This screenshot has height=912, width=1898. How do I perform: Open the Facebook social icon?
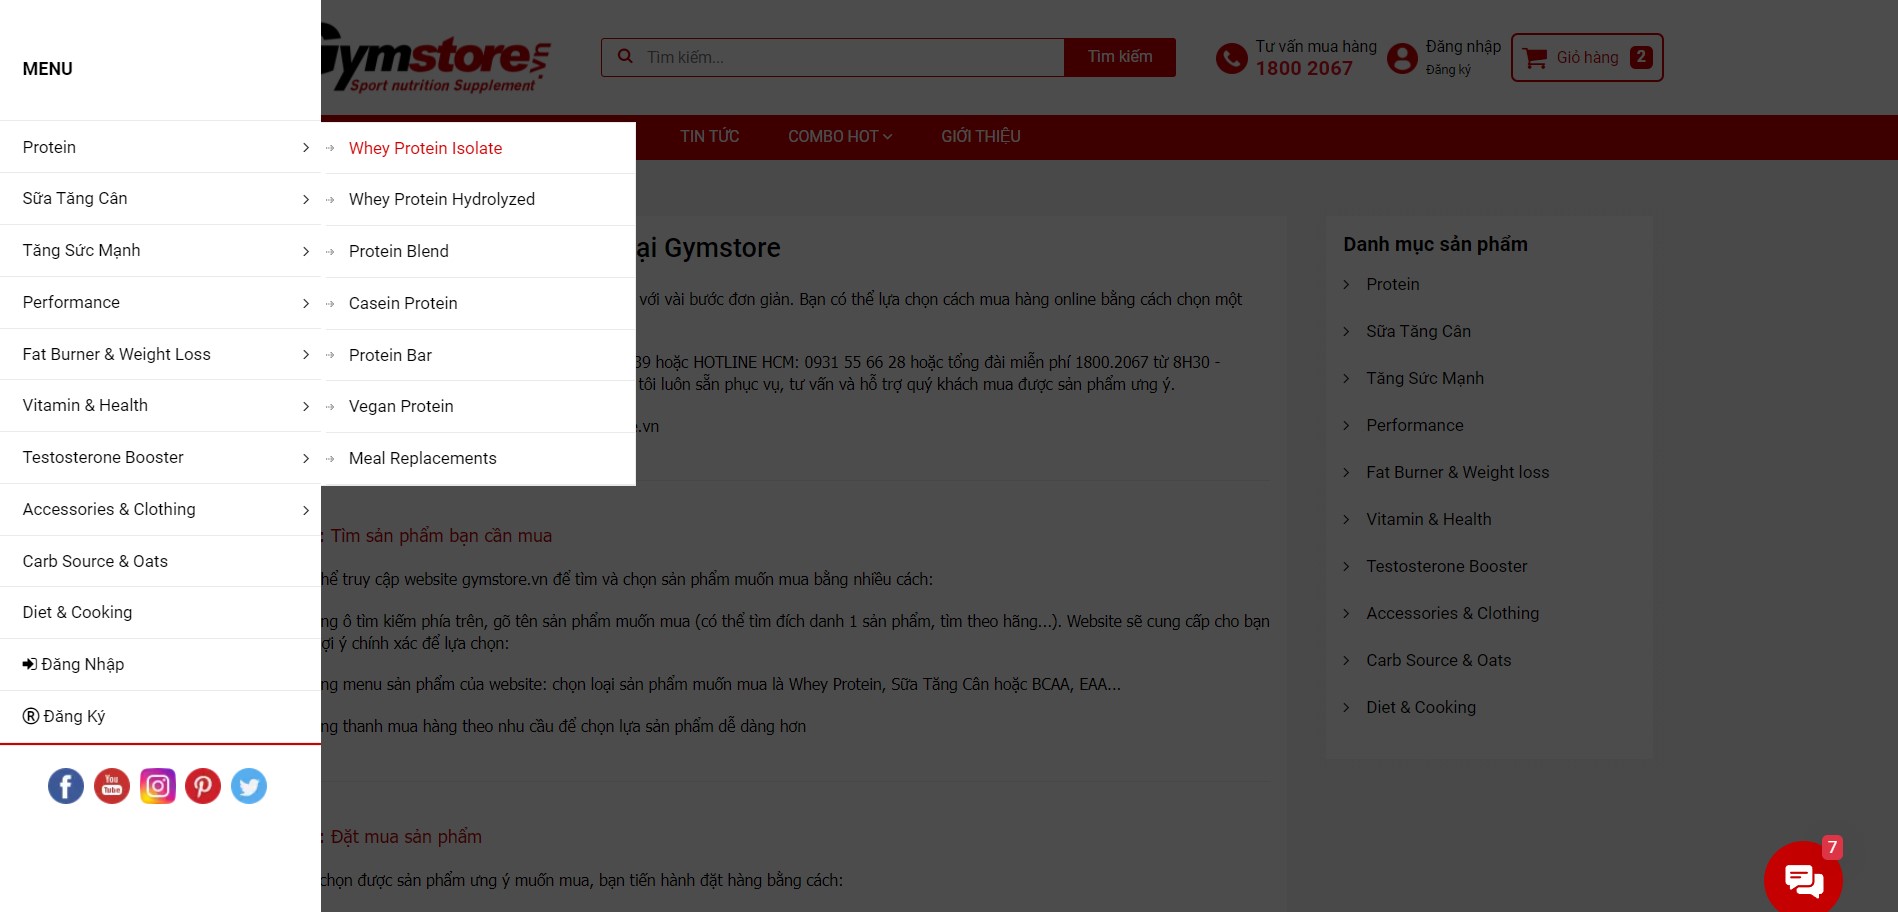pos(66,786)
